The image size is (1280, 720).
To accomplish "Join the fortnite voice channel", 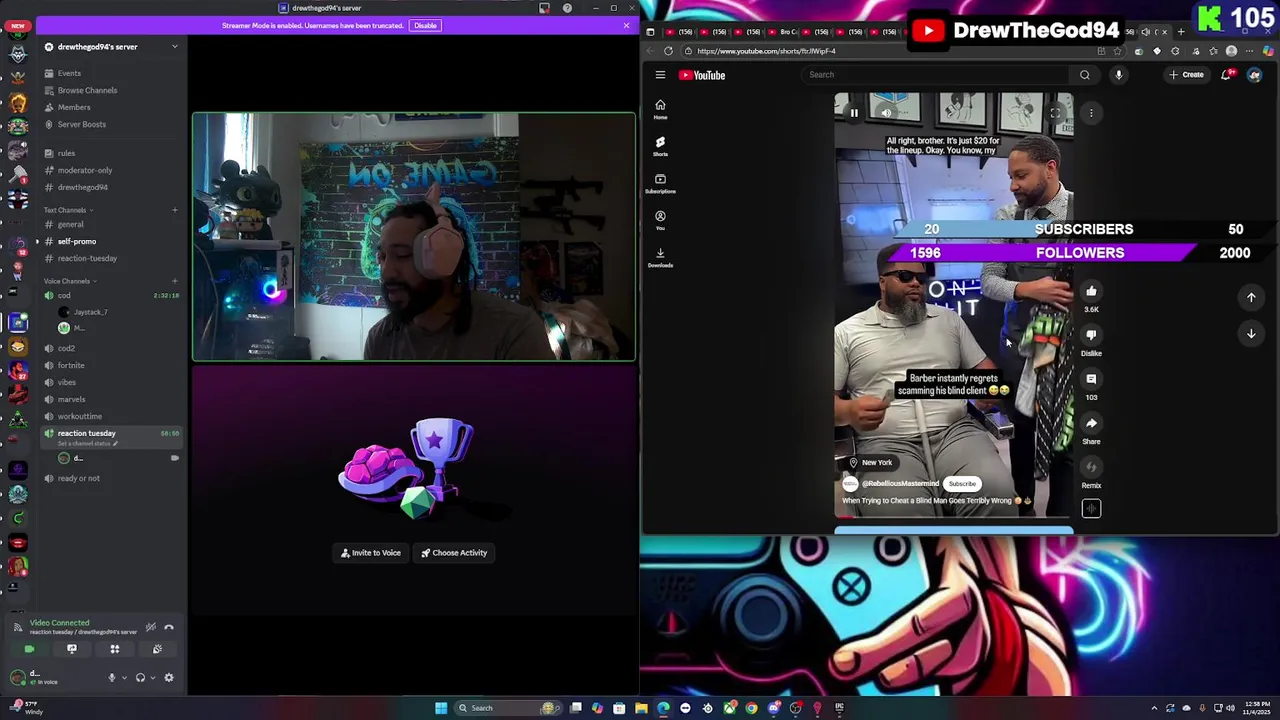I will (x=71, y=365).
